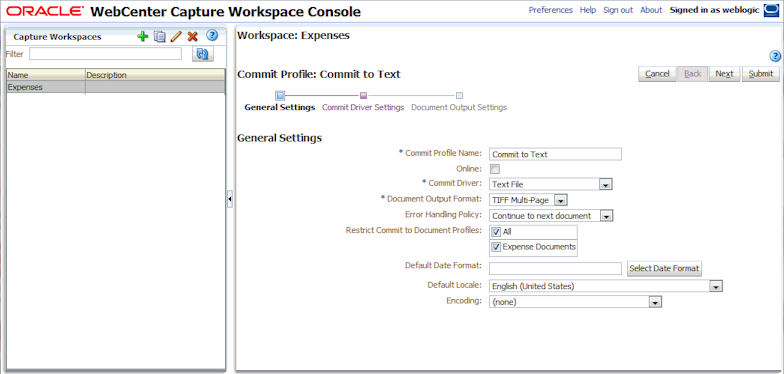Submit the commit profile
784x374 pixels.
tap(760, 74)
